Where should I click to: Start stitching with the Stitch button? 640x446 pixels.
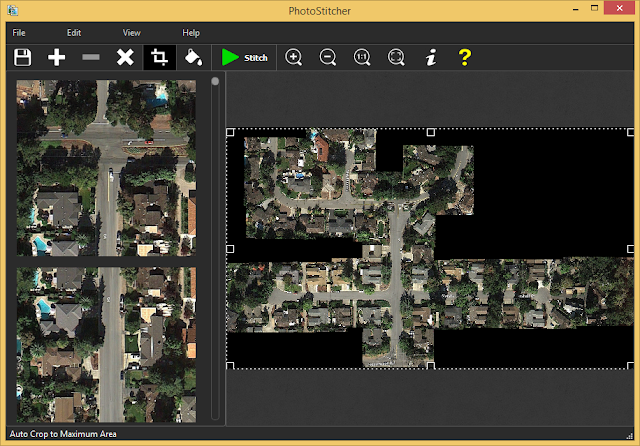244,58
